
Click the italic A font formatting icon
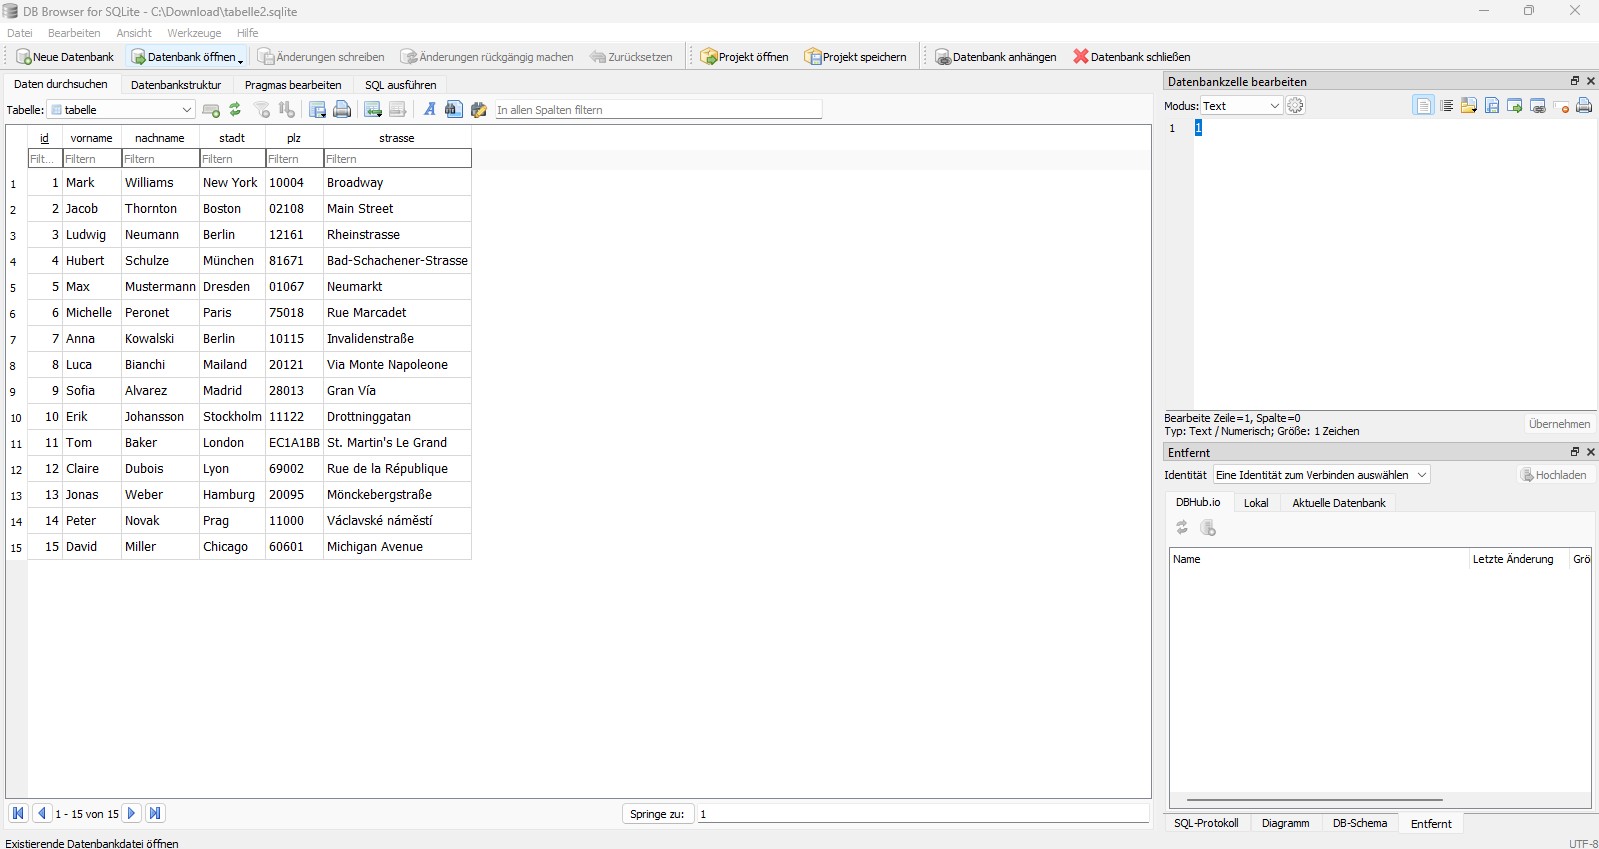[430, 110]
